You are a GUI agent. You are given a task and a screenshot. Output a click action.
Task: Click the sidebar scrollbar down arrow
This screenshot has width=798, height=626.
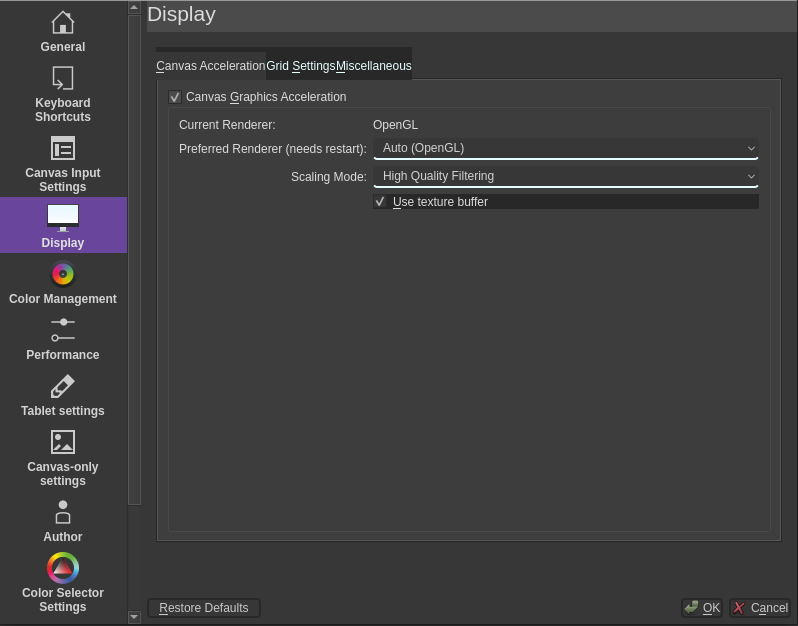click(x=135, y=617)
